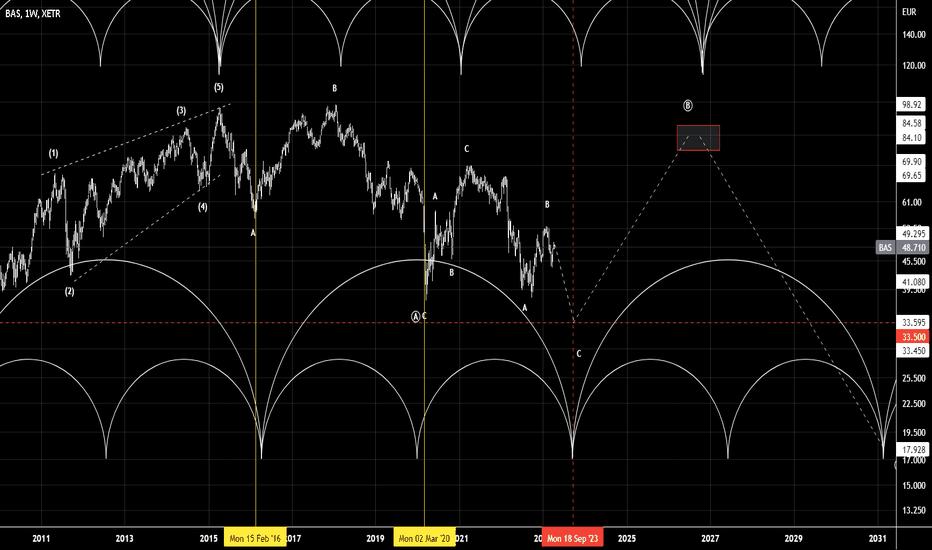Click the 41.080 price axis label
This screenshot has height=550, width=932.
913,282
